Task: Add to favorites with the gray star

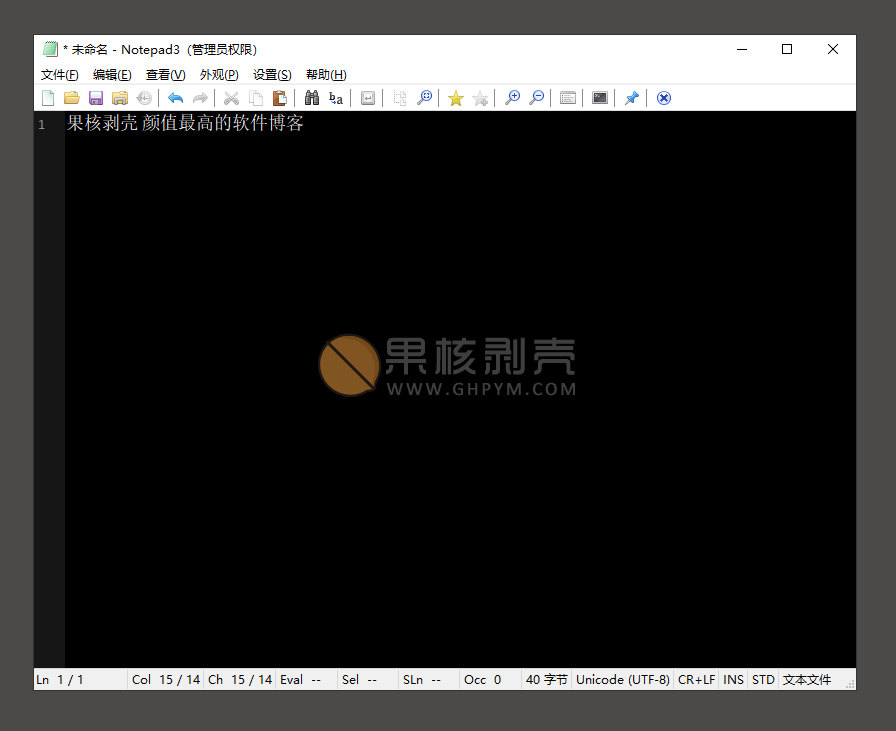Action: click(480, 98)
